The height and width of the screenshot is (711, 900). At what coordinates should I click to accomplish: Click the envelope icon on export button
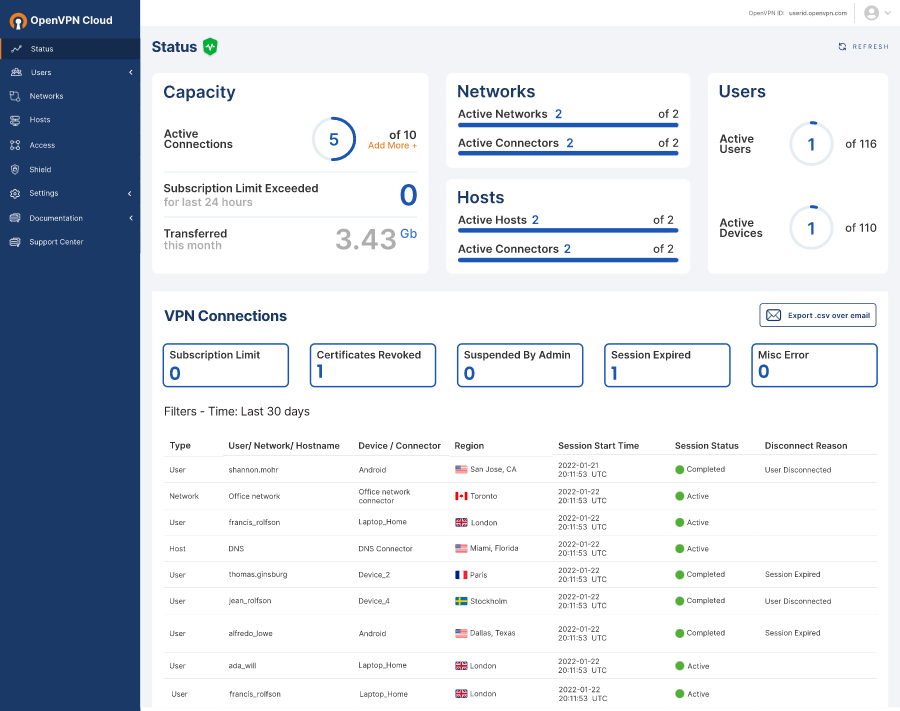tap(773, 315)
